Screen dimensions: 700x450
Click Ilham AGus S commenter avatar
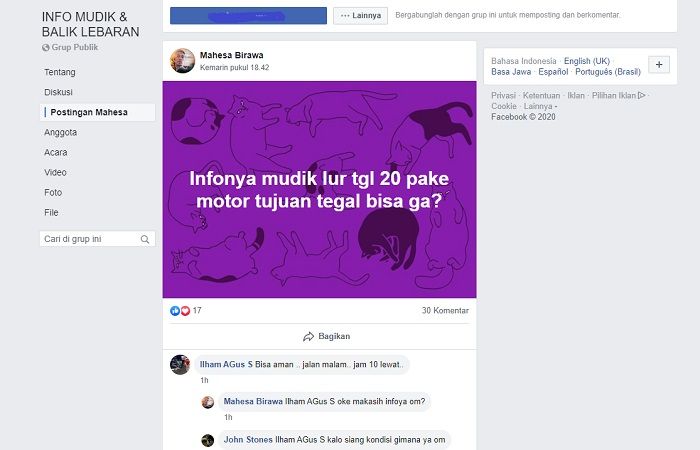pos(180,365)
